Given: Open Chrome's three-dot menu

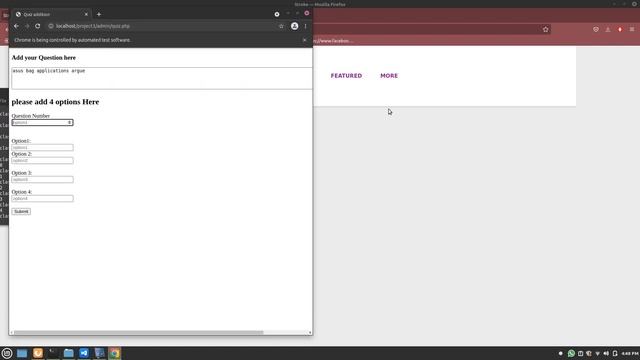Looking at the screenshot, I should [305, 26].
